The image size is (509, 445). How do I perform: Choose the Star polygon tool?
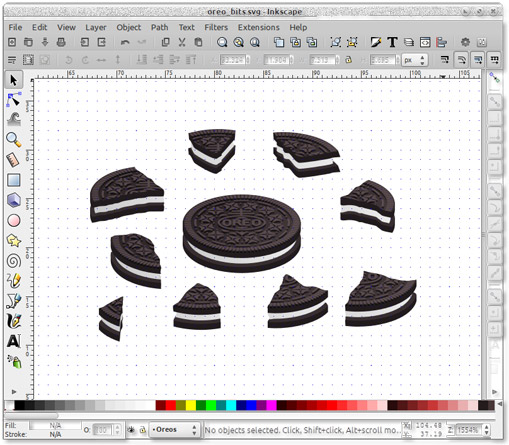[x=14, y=240]
